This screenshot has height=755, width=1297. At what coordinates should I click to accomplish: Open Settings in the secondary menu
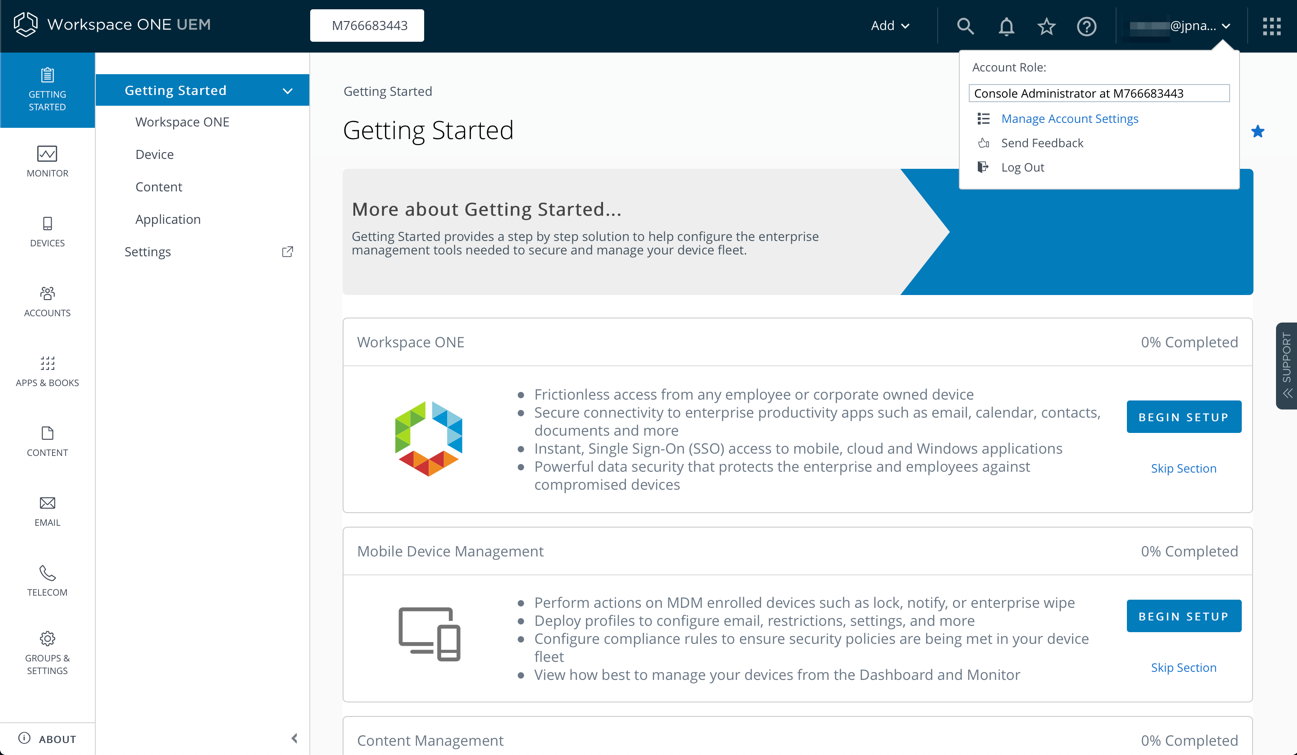[x=148, y=252]
